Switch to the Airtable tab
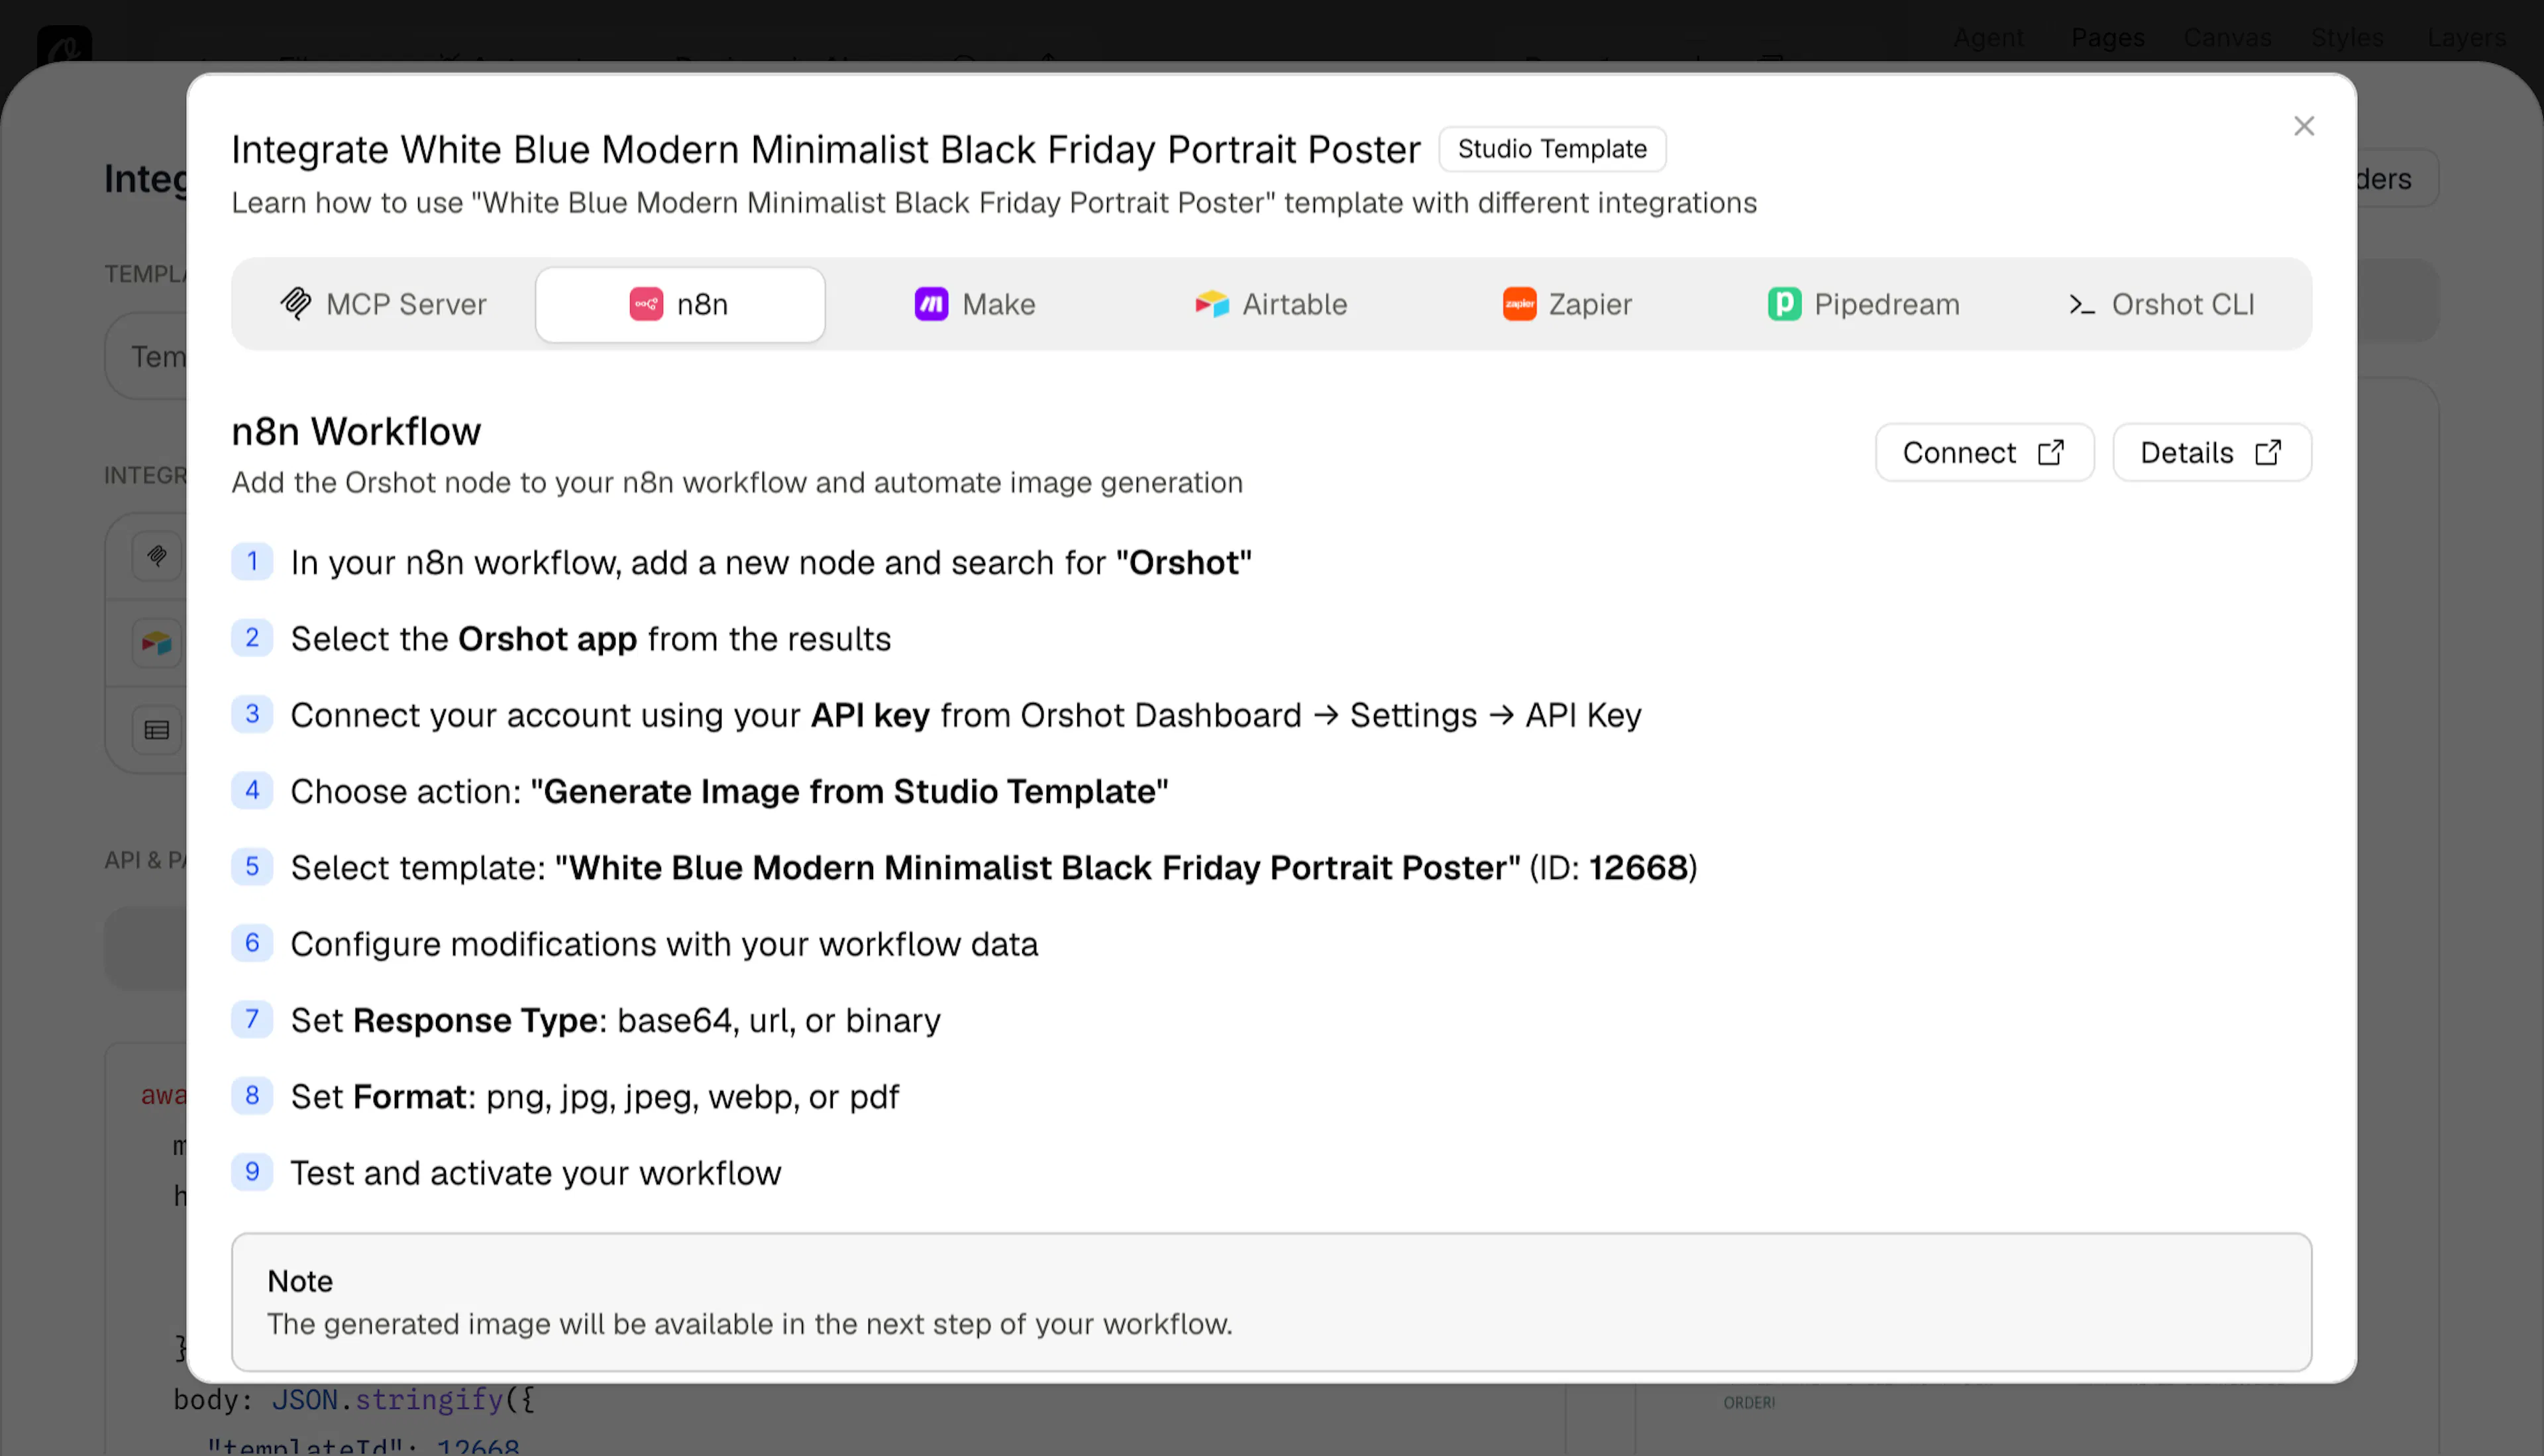The image size is (2544, 1456). (1271, 304)
